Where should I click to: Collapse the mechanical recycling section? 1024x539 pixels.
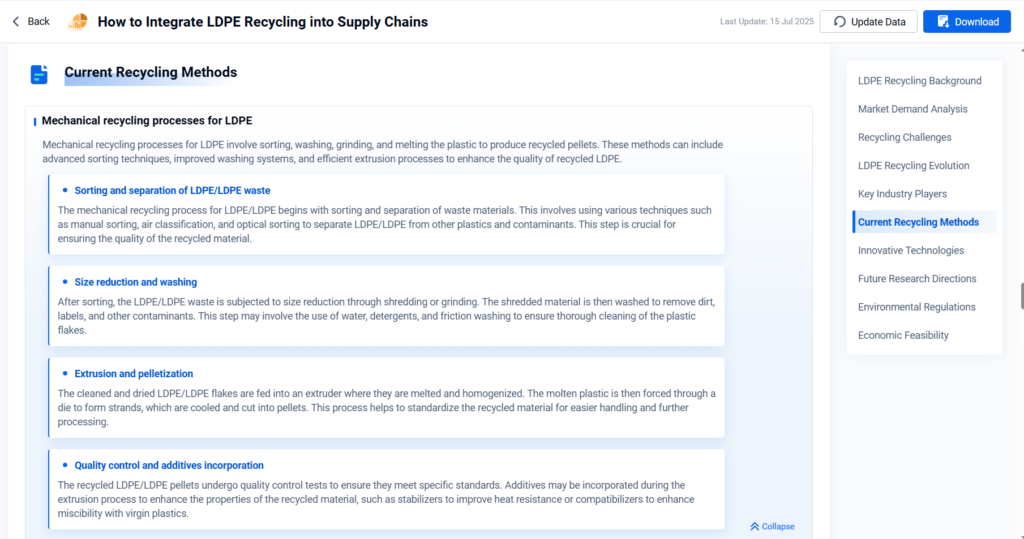coord(779,526)
